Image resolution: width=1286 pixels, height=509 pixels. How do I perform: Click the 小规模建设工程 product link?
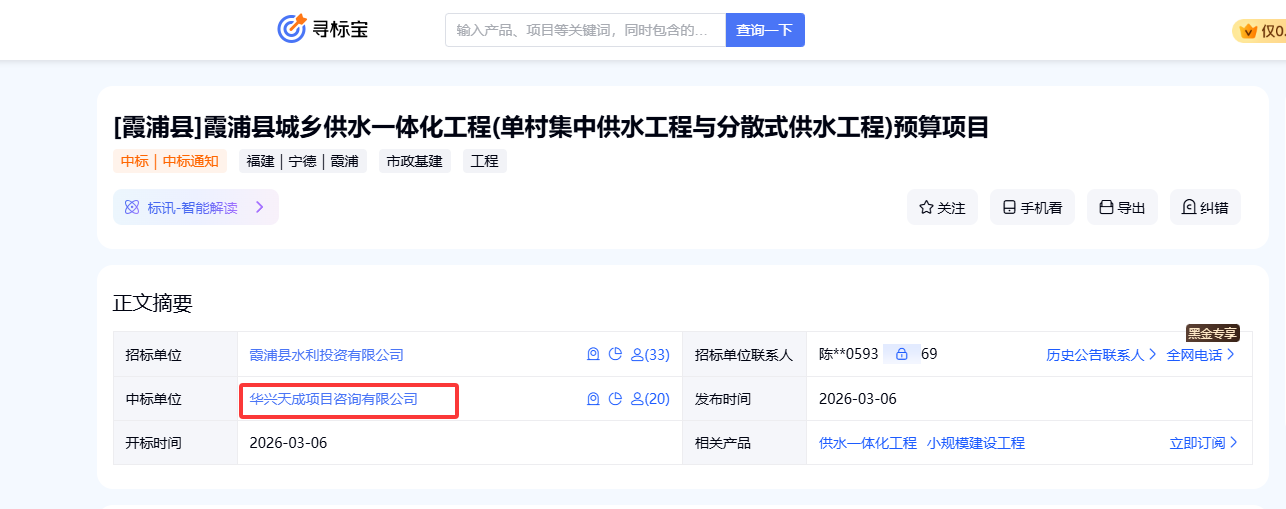tap(976, 443)
